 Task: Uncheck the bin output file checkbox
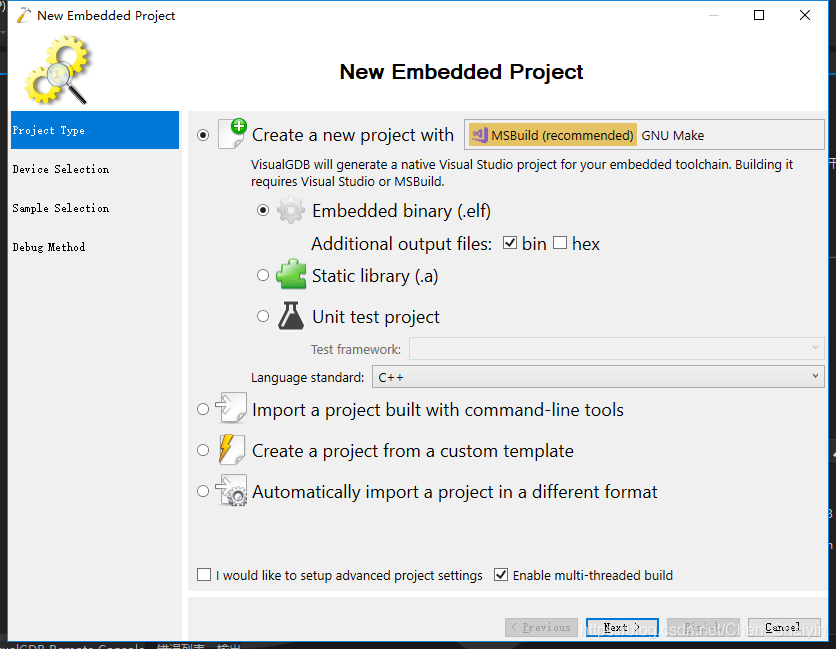tap(510, 243)
